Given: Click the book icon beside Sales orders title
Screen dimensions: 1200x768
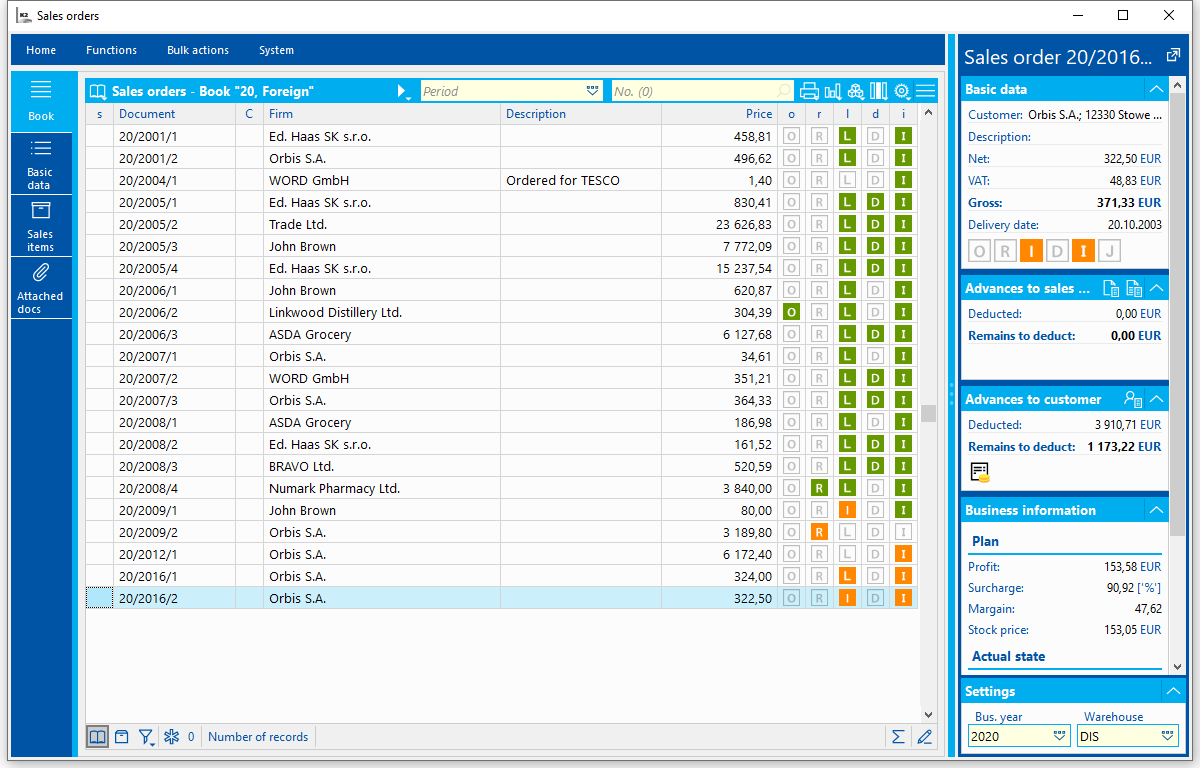Looking at the screenshot, I should pyautogui.click(x=98, y=91).
